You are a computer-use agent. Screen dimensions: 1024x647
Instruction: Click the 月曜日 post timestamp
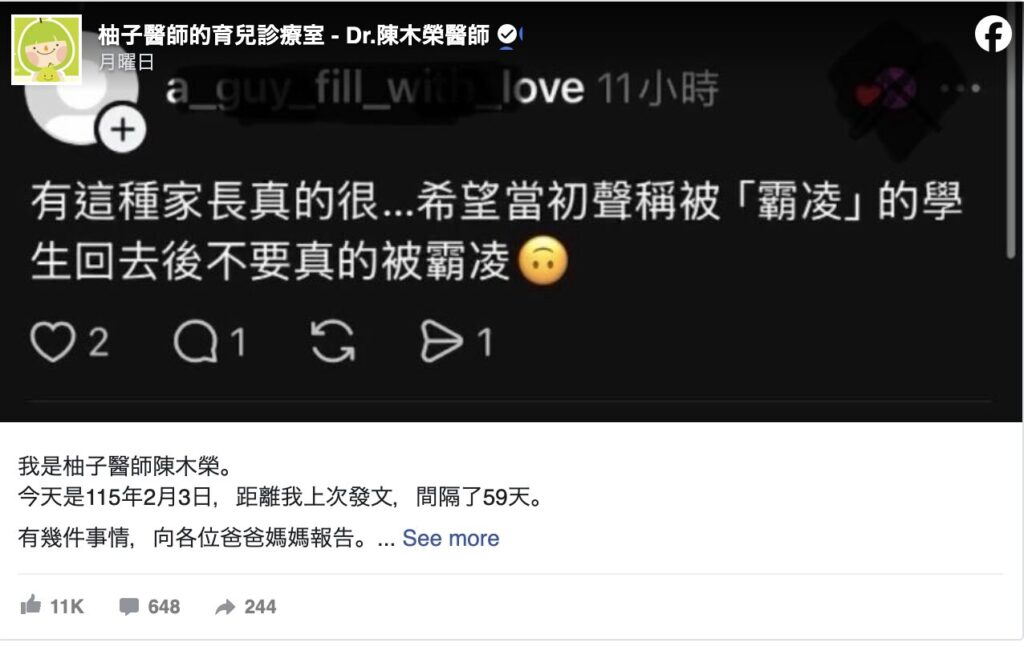coord(127,62)
